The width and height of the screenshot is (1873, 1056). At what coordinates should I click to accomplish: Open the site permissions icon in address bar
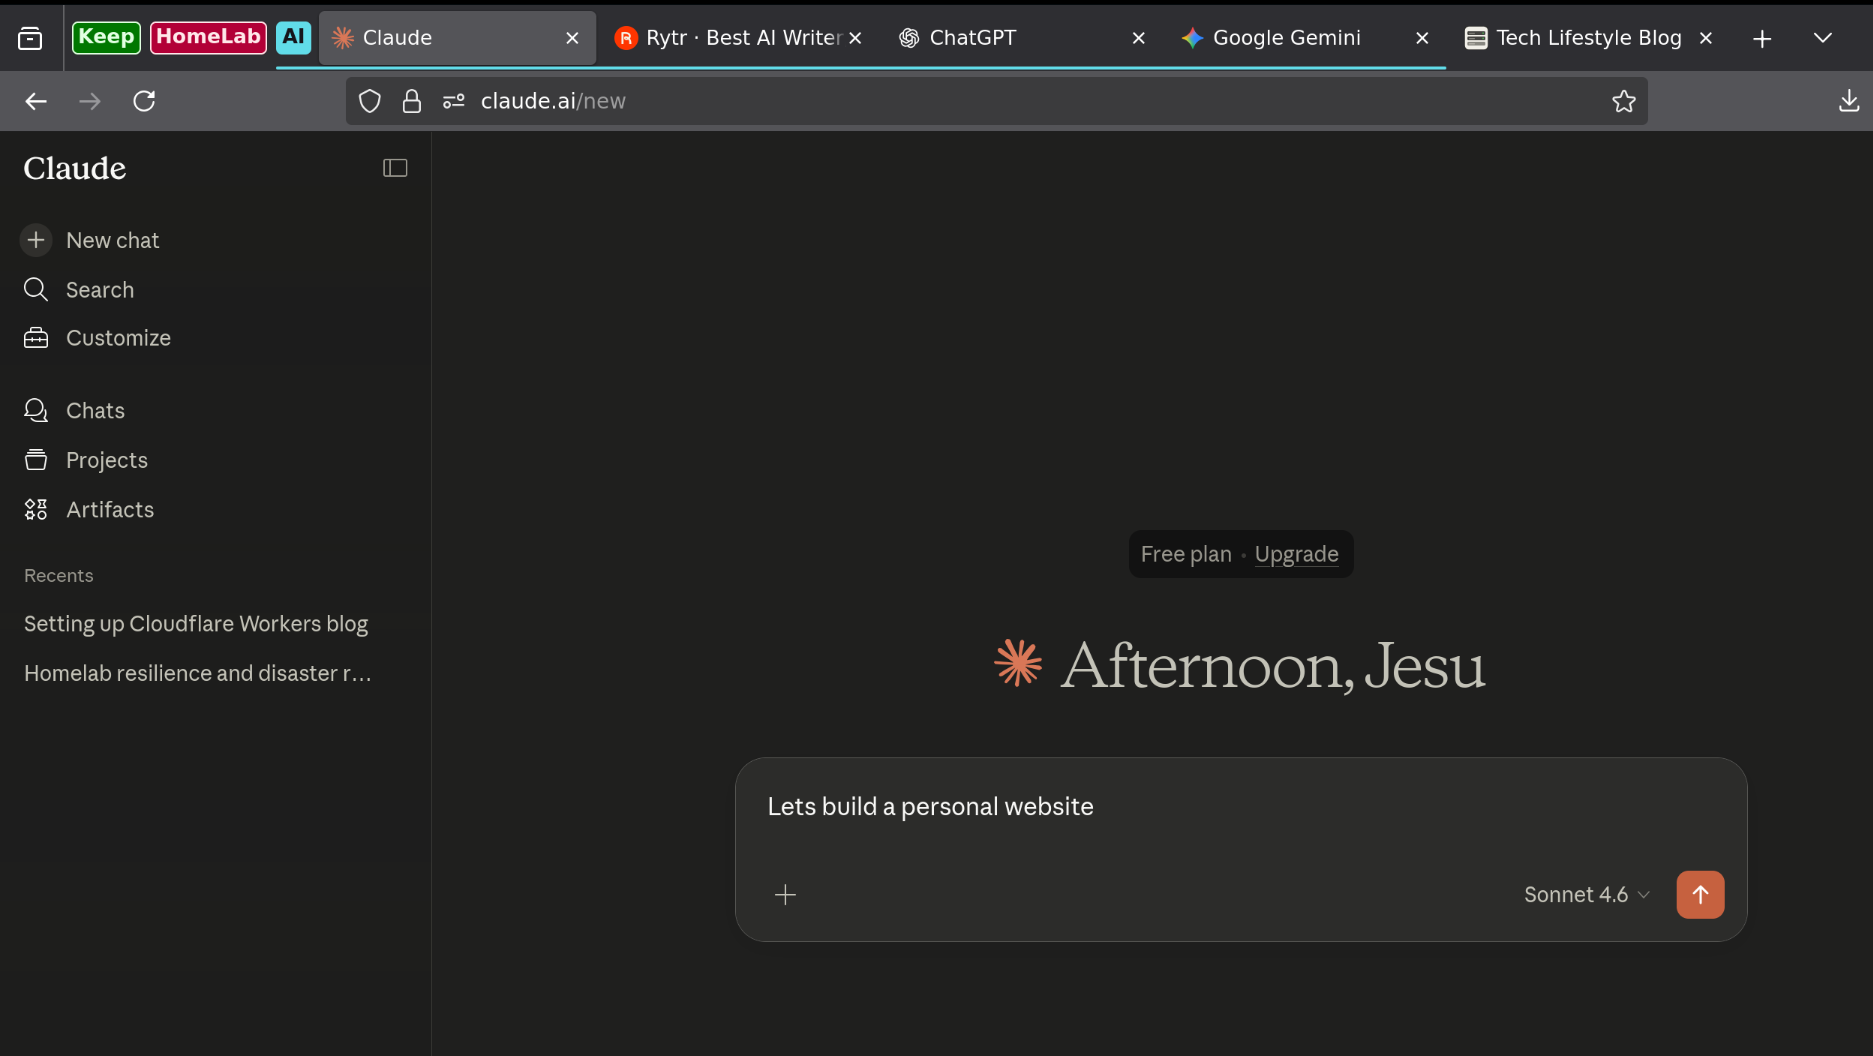[x=454, y=101]
